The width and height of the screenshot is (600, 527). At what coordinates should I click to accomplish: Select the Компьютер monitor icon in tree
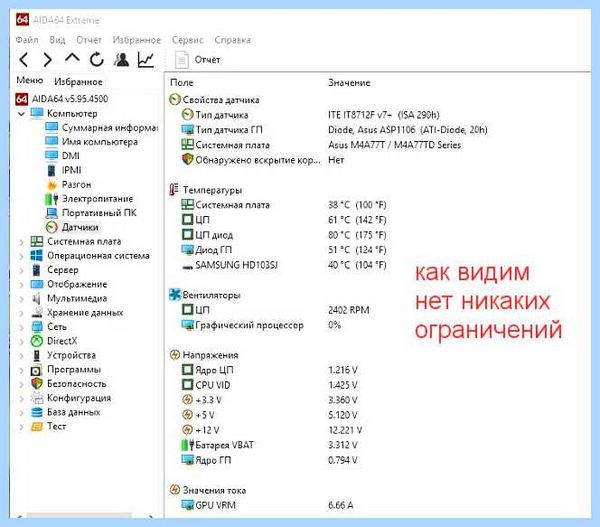[x=37, y=113]
